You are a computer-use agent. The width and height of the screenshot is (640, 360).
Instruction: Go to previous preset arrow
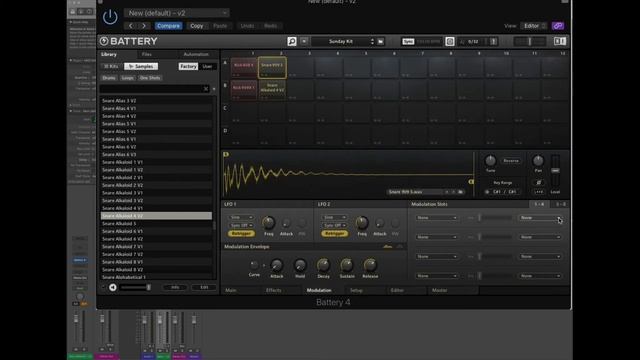(x=131, y=26)
